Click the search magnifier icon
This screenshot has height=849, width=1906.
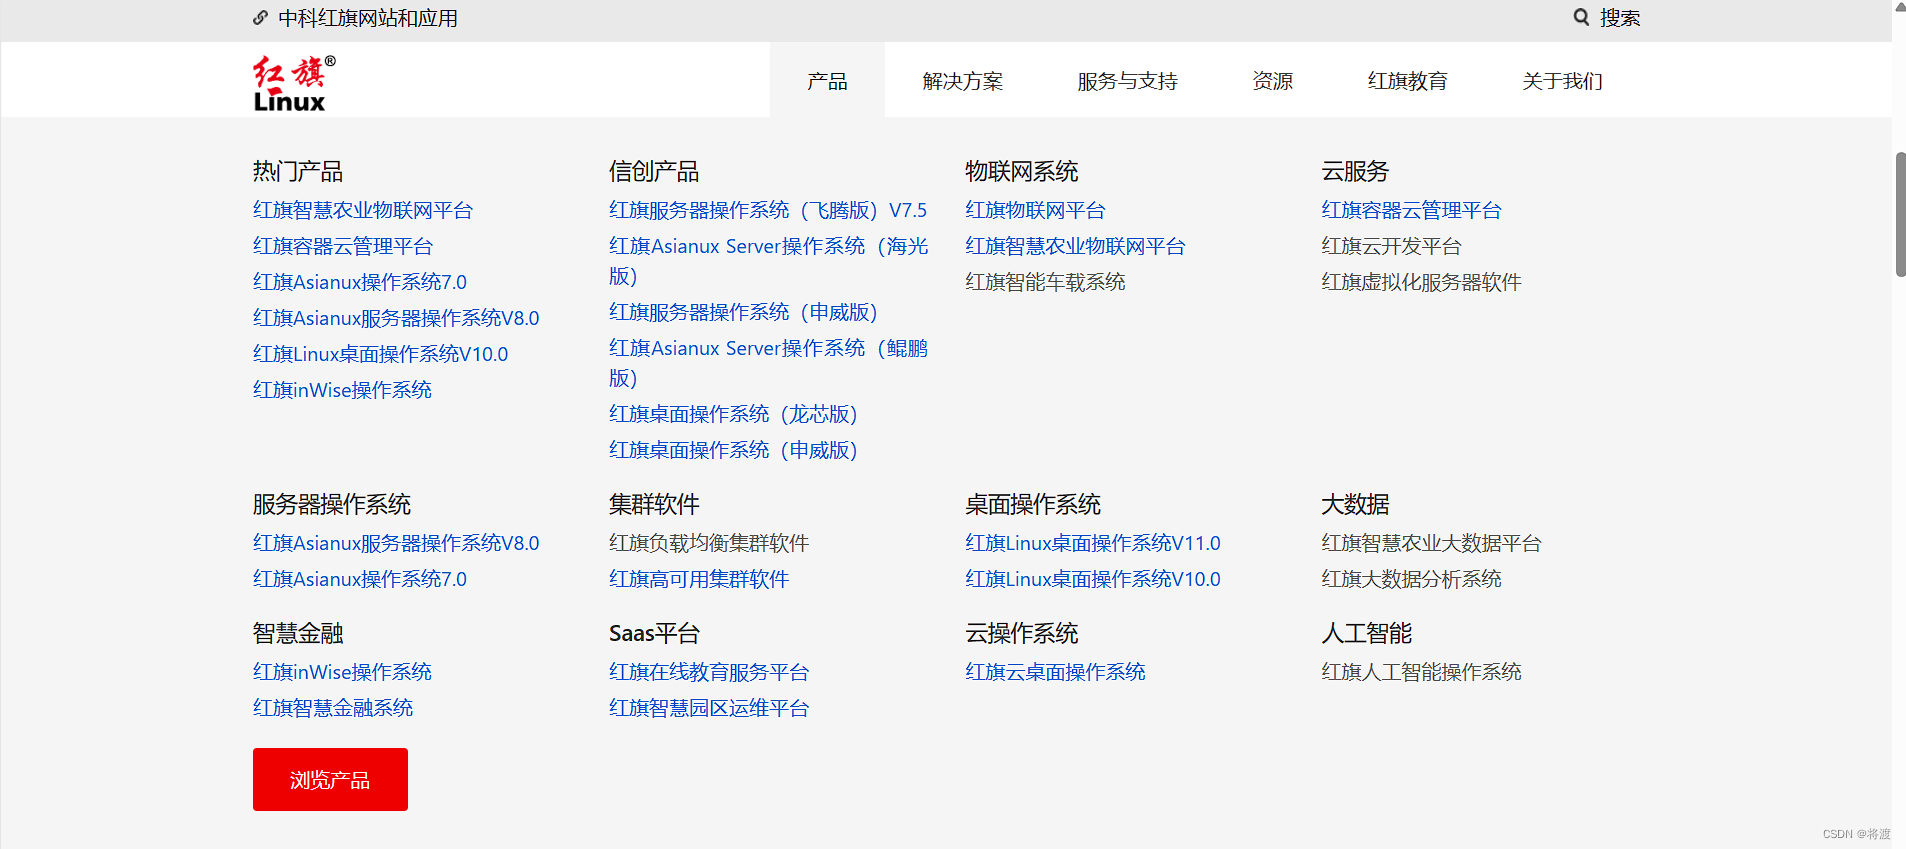point(1581,17)
